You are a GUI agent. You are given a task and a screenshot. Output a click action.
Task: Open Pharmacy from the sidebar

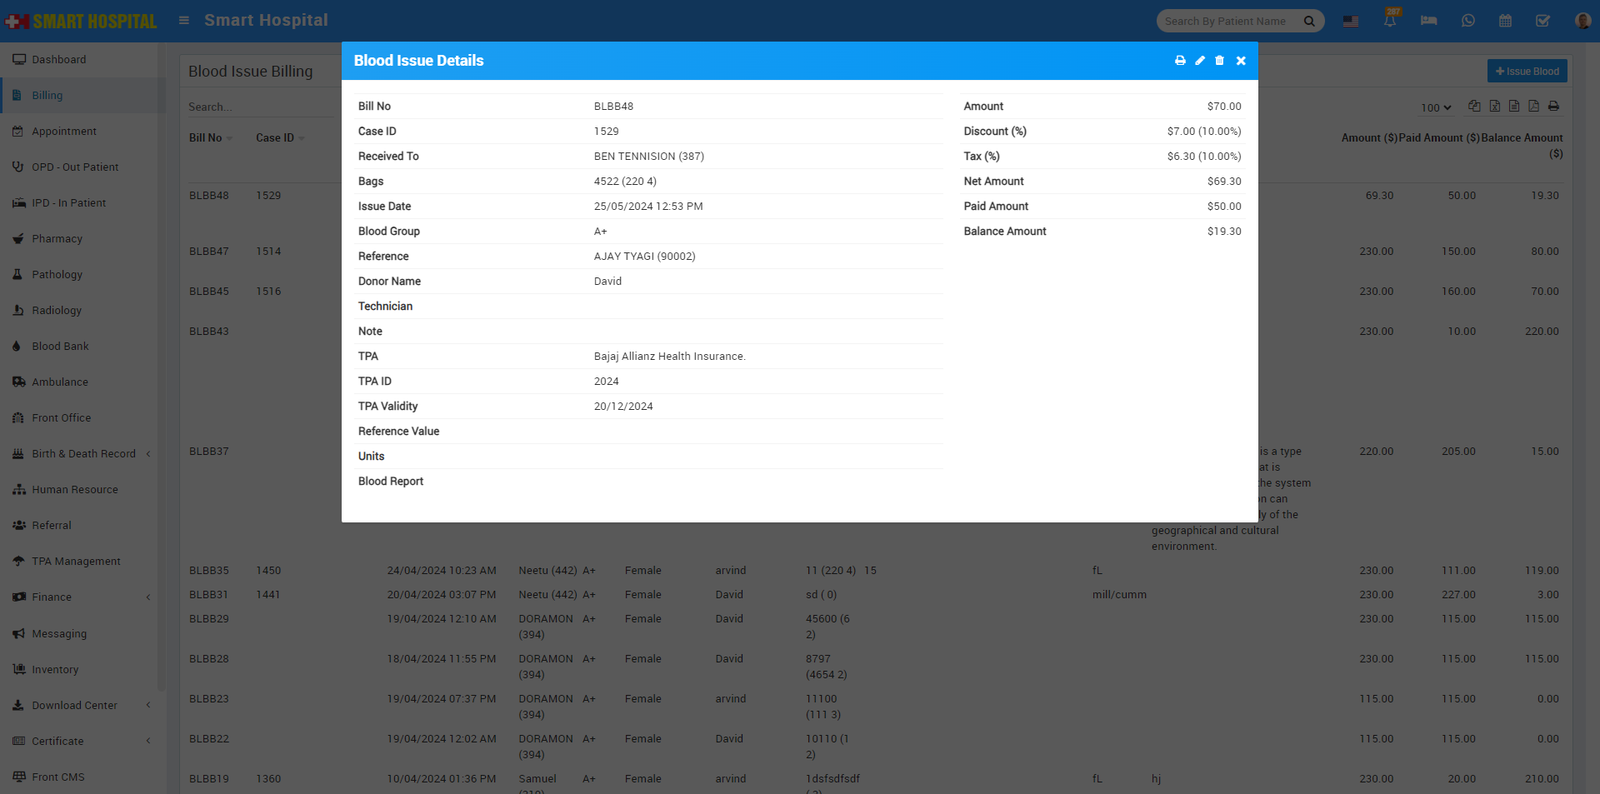(x=57, y=239)
